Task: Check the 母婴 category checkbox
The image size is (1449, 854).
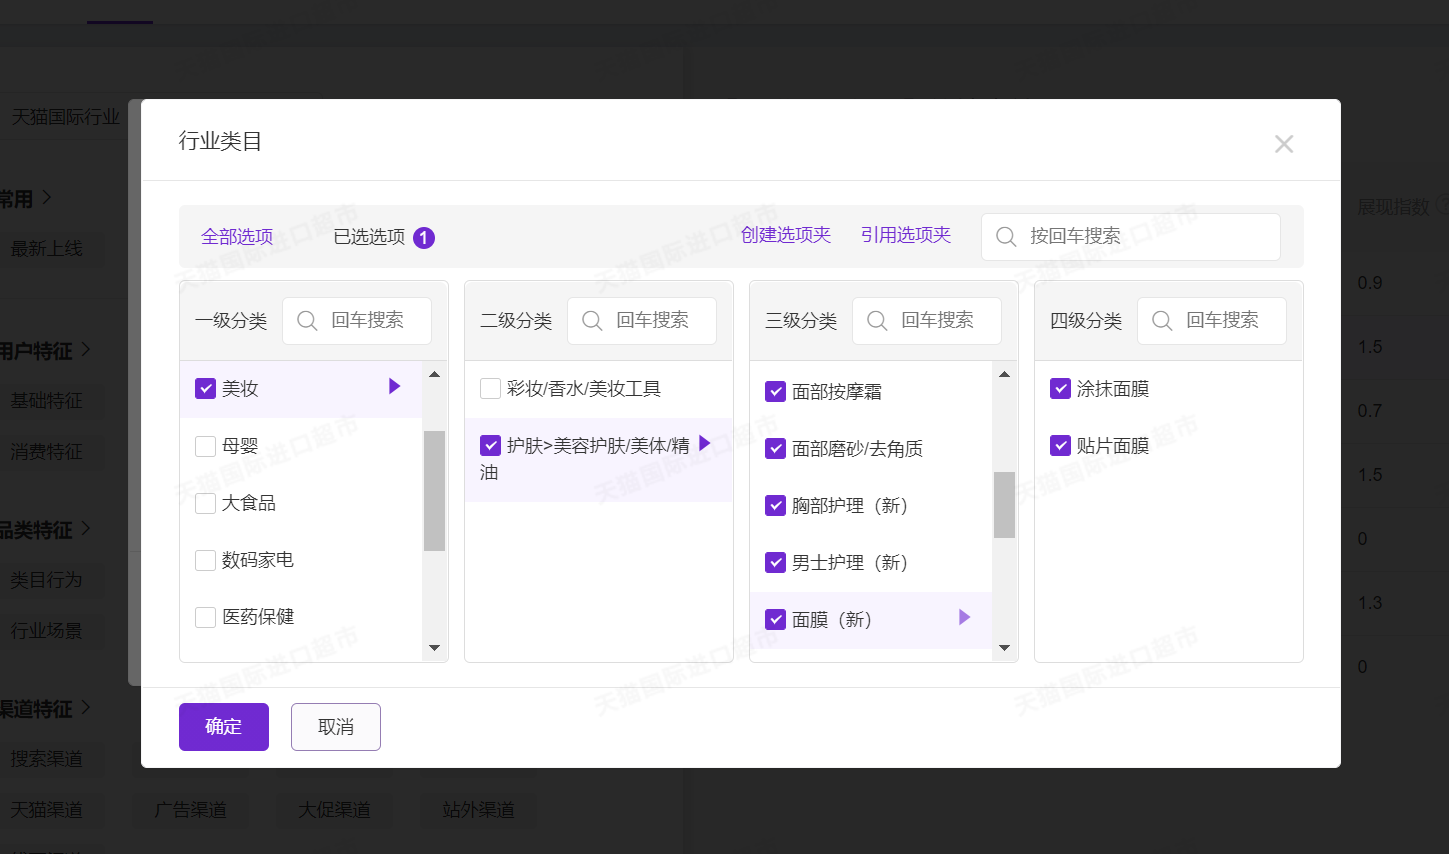Action: (205, 446)
